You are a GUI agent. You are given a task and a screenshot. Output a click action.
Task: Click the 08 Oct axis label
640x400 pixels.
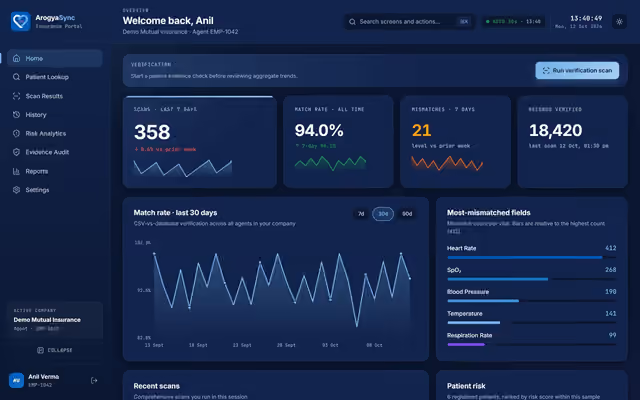pos(374,345)
